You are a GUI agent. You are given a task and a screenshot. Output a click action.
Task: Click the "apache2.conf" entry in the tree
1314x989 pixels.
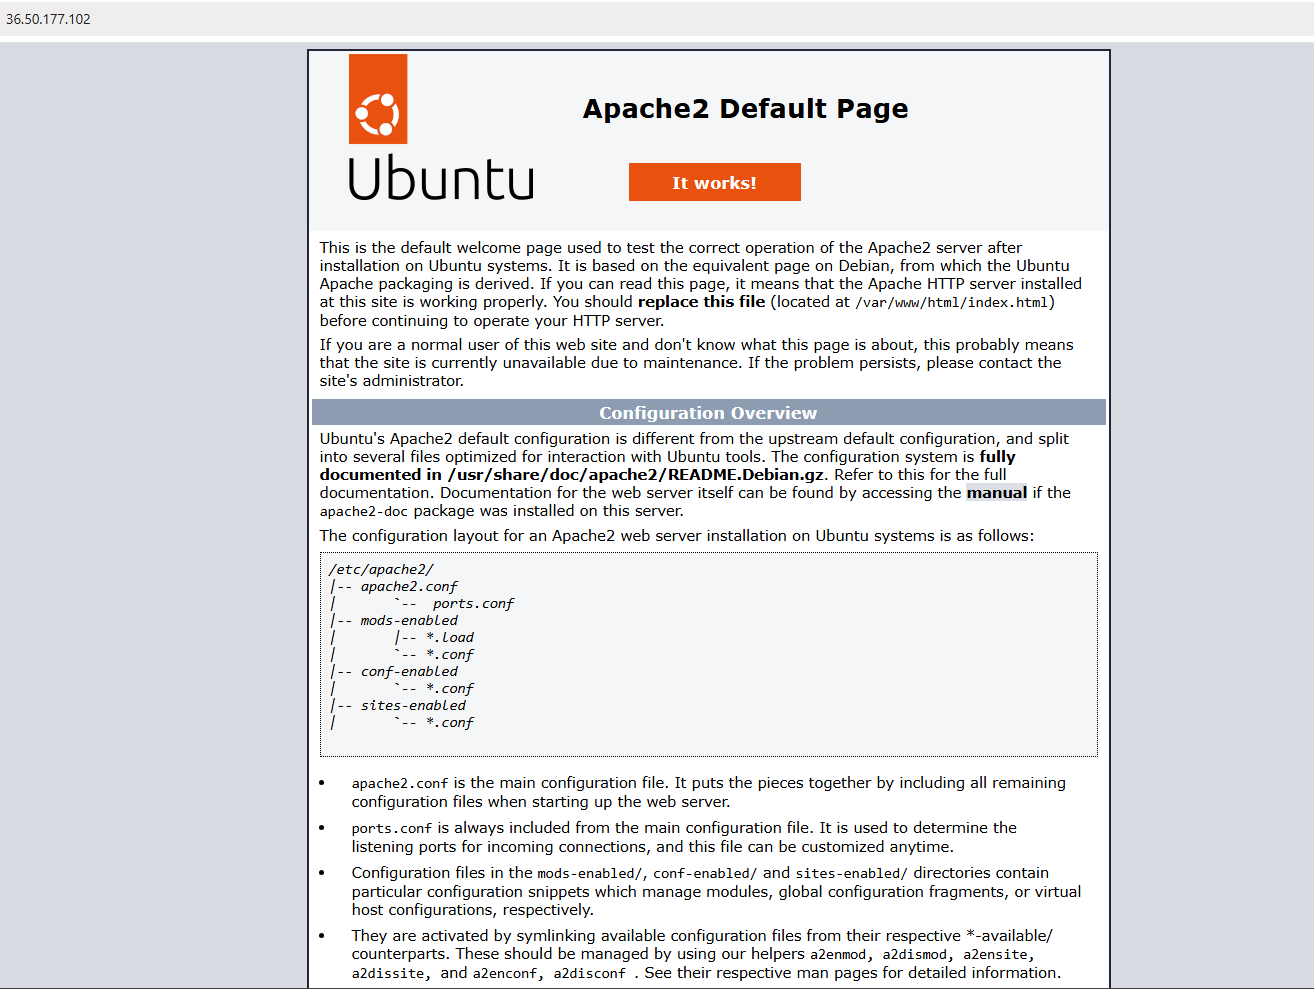click(409, 587)
